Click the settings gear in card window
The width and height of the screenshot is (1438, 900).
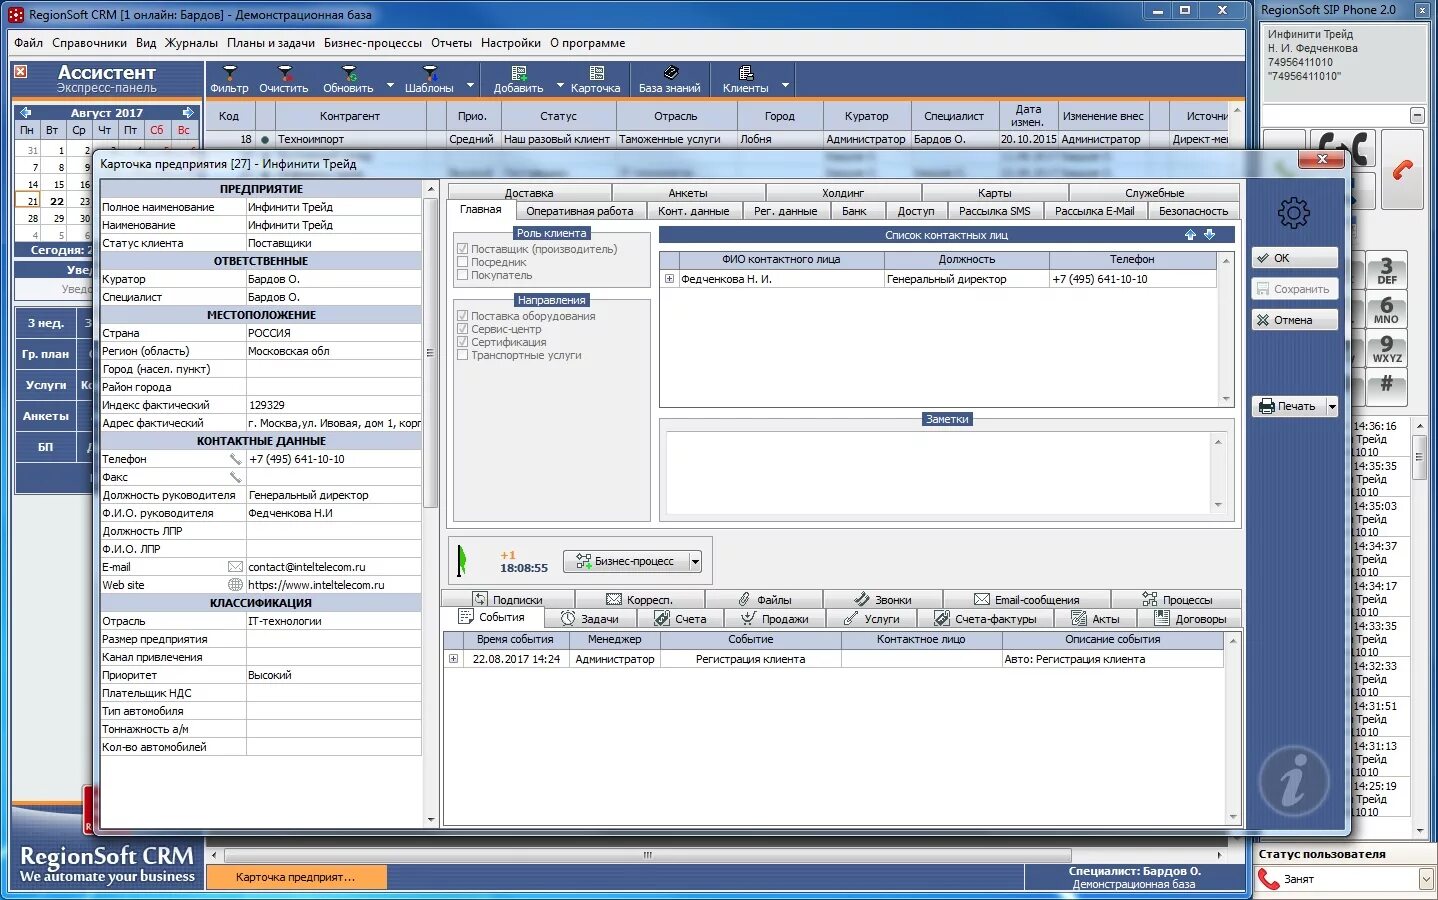(x=1293, y=212)
